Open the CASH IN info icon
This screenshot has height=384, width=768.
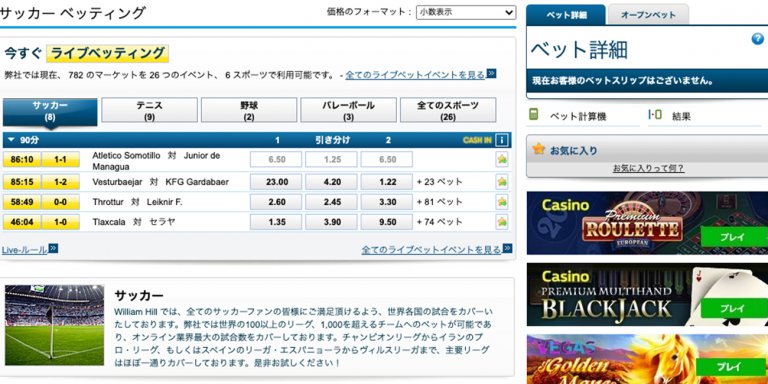coord(502,141)
